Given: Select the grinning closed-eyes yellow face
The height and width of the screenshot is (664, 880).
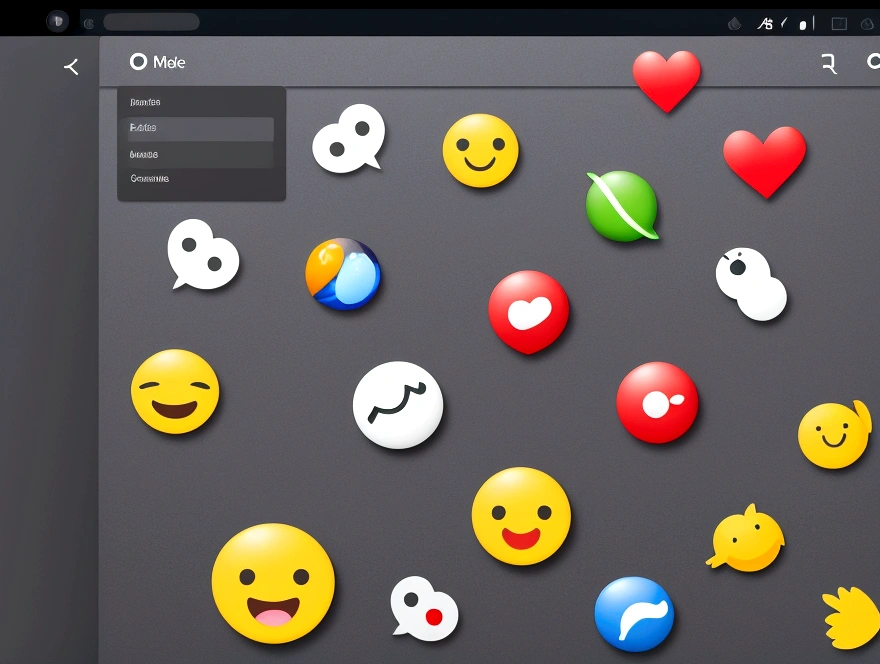Looking at the screenshot, I should click(x=175, y=392).
